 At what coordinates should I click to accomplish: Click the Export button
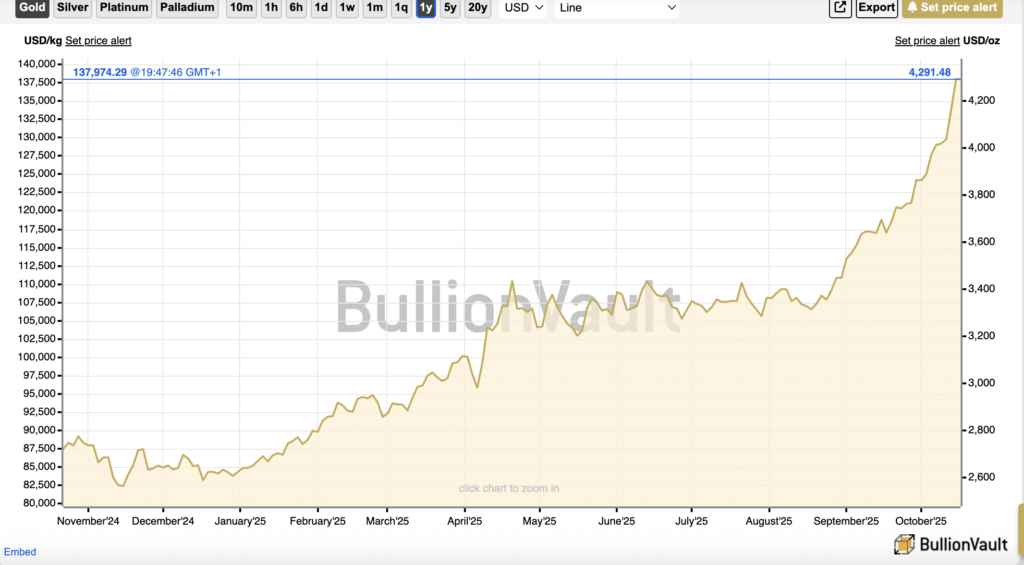tap(877, 8)
